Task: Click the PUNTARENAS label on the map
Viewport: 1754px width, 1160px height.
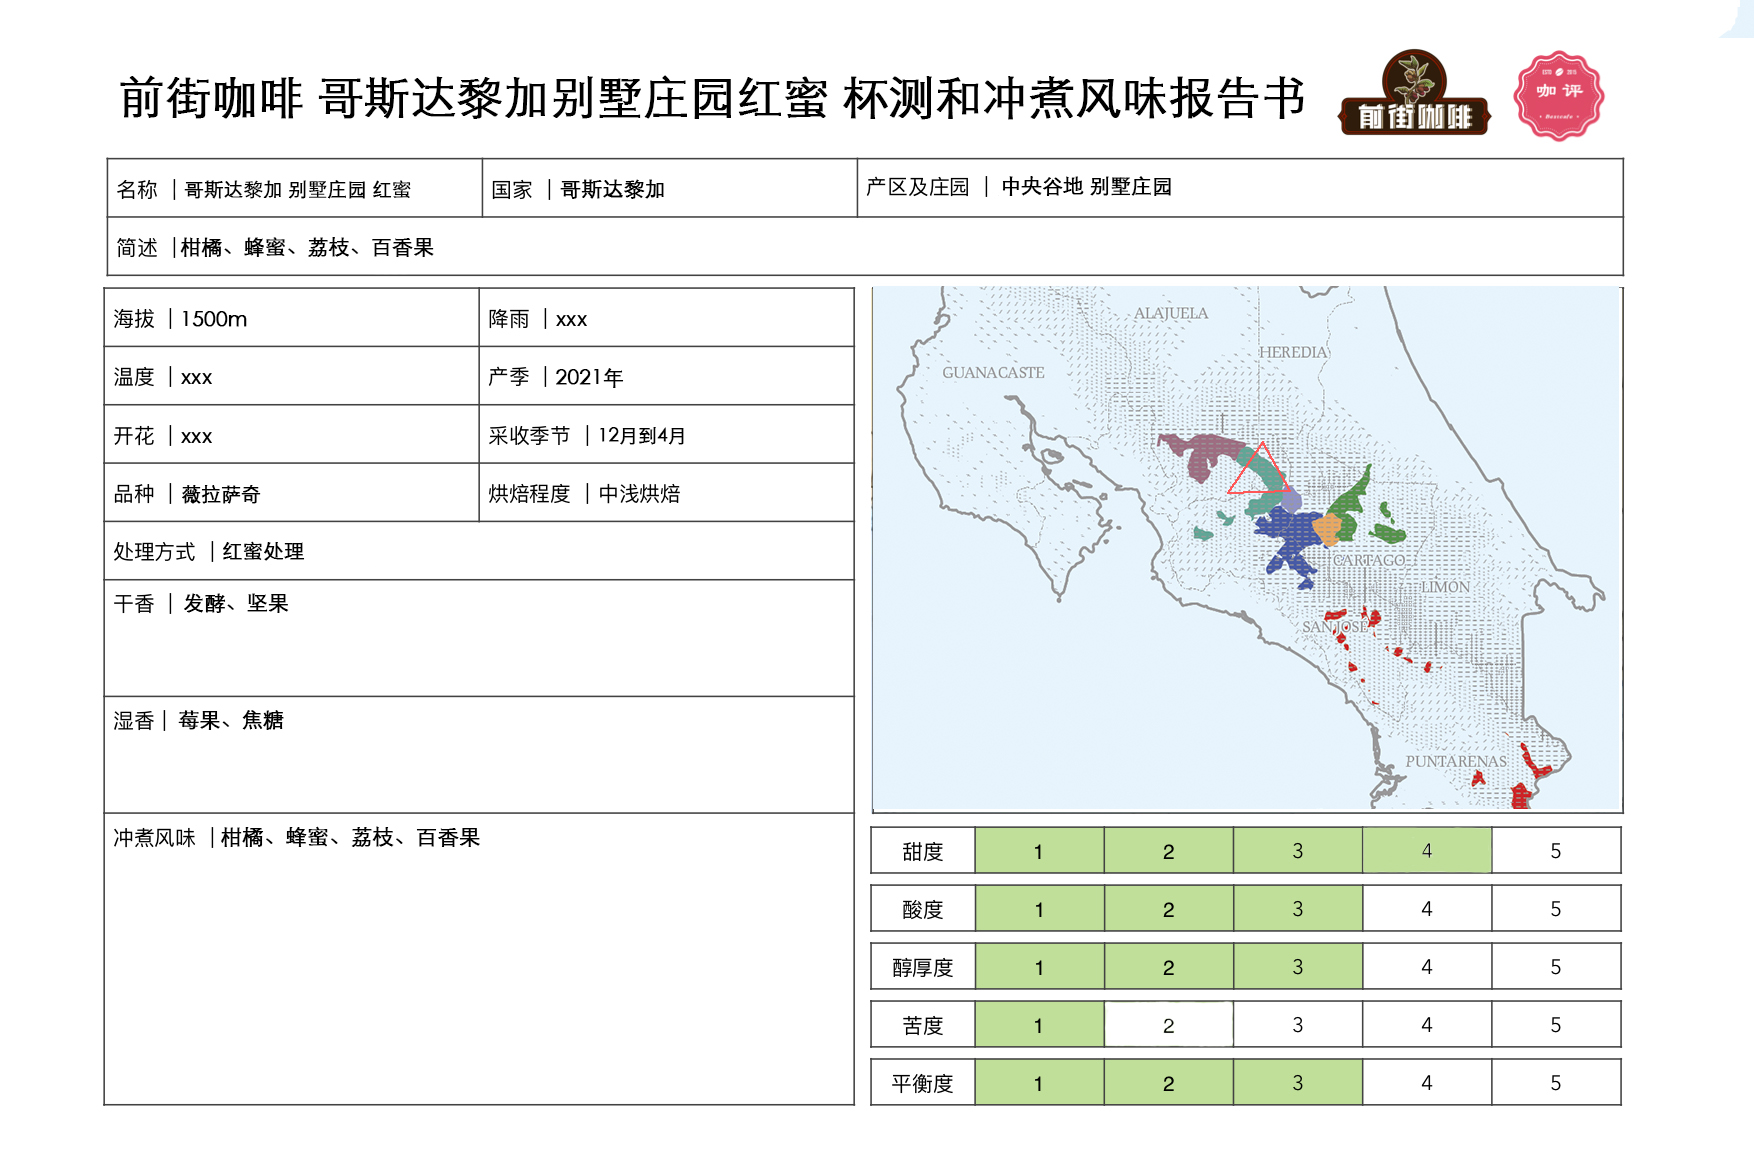Action: coord(1455,761)
